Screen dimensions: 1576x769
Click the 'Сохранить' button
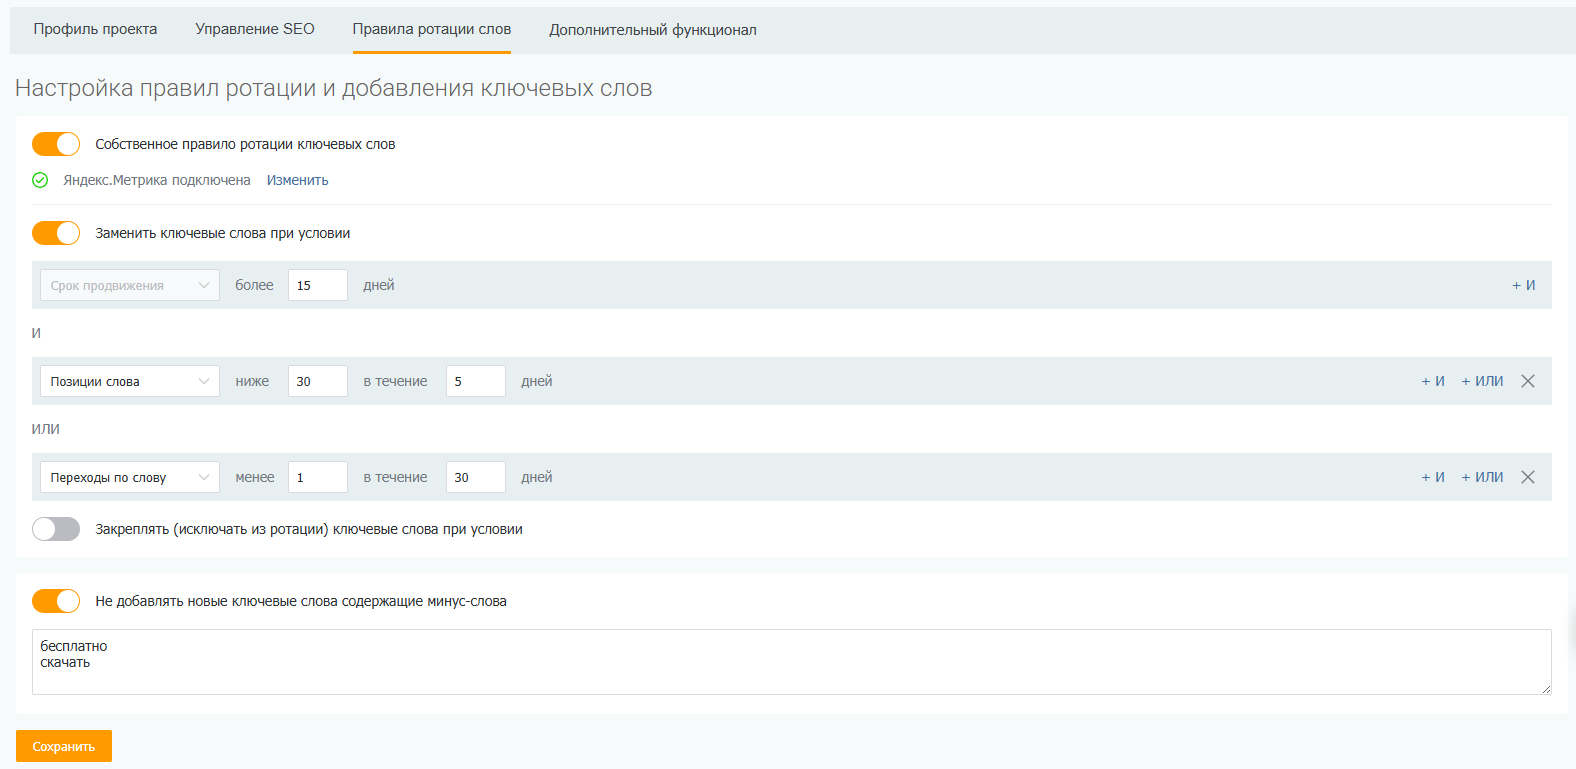pos(64,746)
